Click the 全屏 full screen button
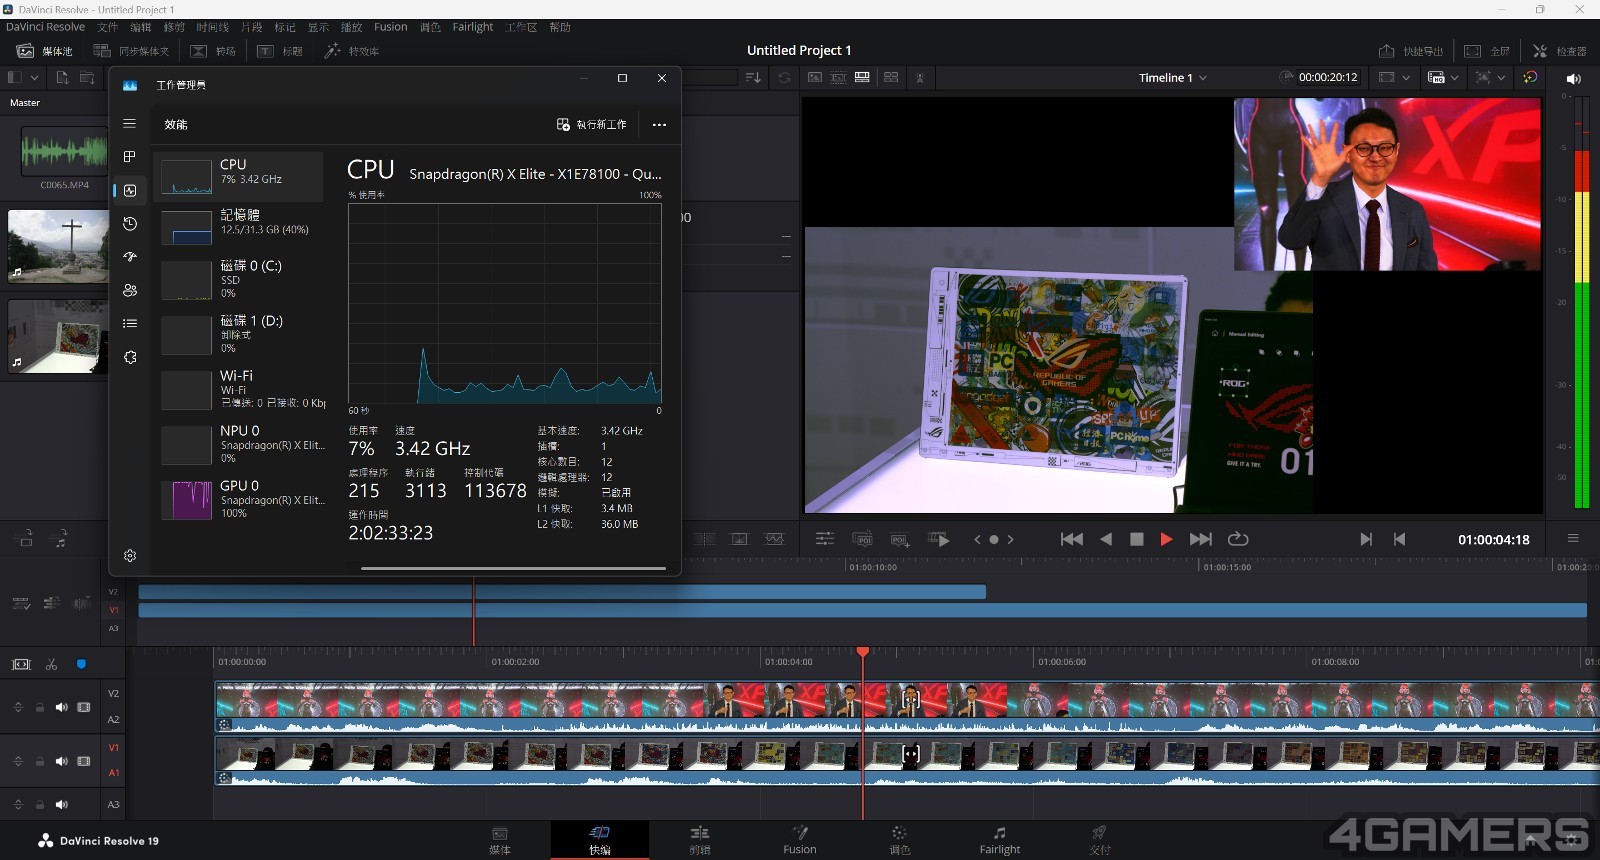The height and width of the screenshot is (860, 1600). pyautogui.click(x=1487, y=51)
